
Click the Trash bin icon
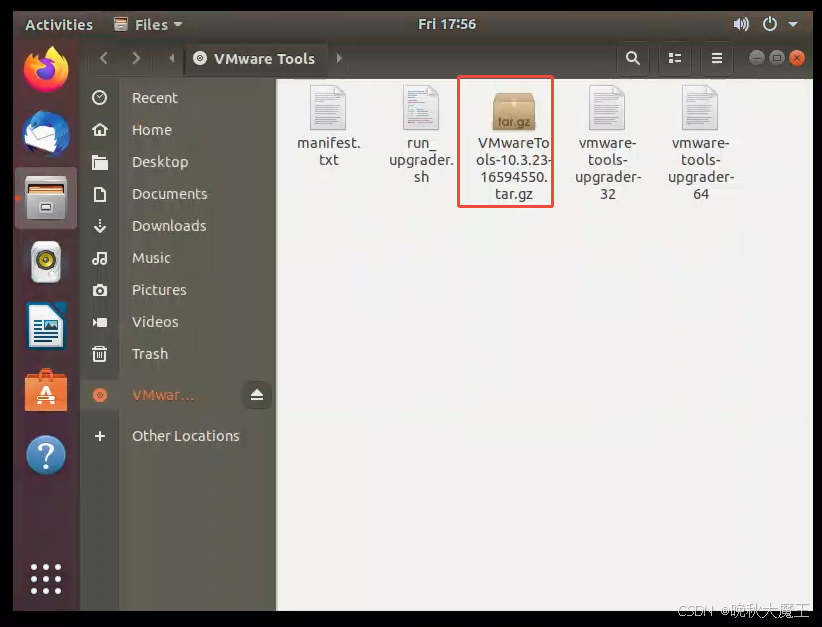click(100, 354)
